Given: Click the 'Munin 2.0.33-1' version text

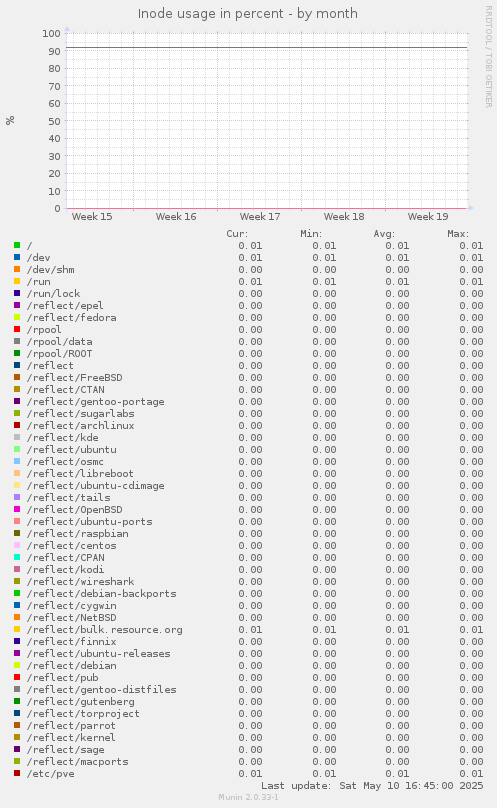Looking at the screenshot, I should [248, 797].
